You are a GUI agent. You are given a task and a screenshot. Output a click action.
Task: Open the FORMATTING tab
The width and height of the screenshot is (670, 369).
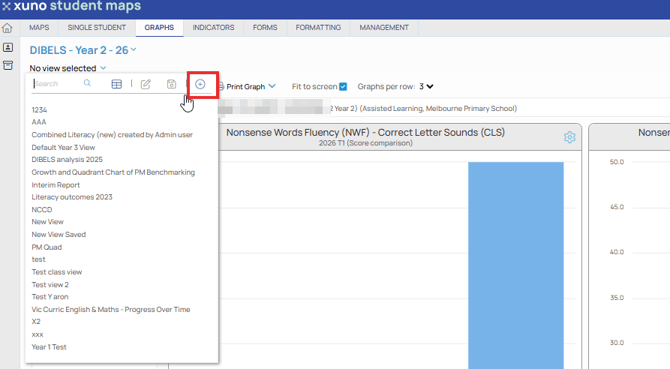[x=318, y=28]
